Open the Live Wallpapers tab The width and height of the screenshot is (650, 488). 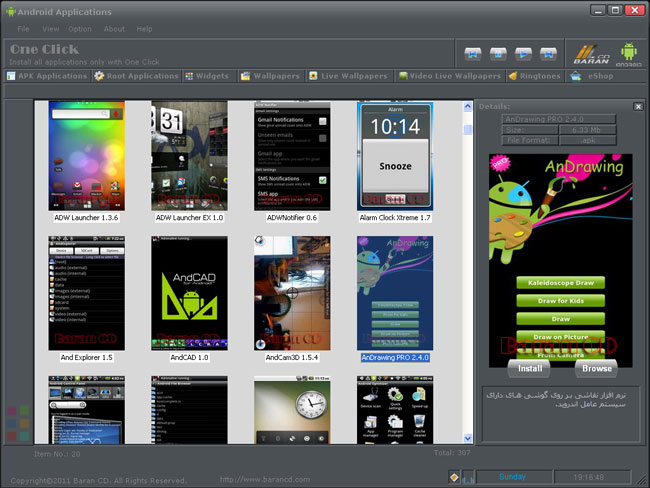[348, 76]
